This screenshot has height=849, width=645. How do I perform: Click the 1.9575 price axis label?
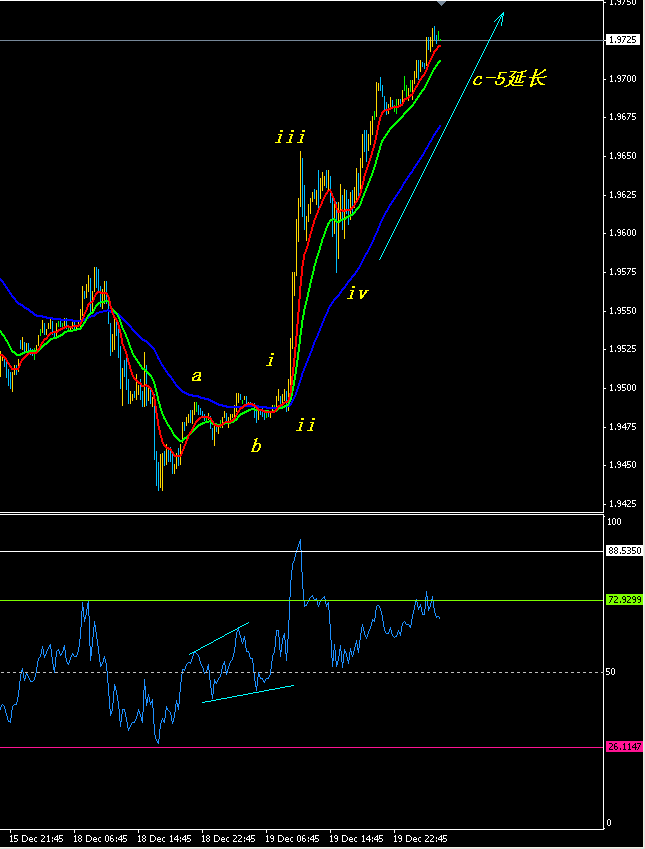pyautogui.click(x=622, y=272)
